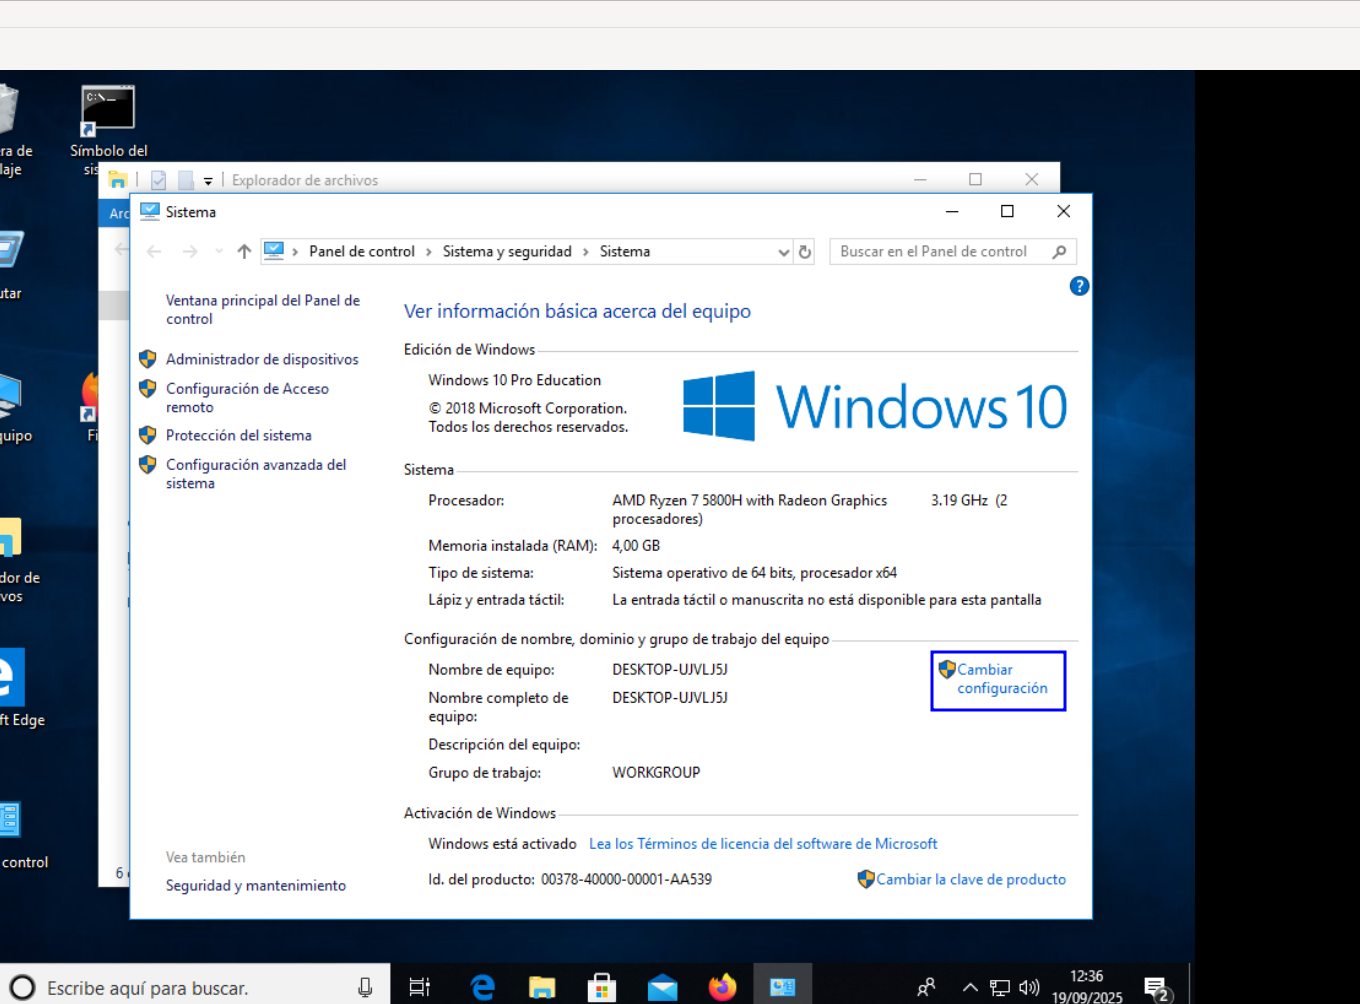Click the Buscar en el Panel de control field
The image size is (1360, 1004).
(x=953, y=252)
